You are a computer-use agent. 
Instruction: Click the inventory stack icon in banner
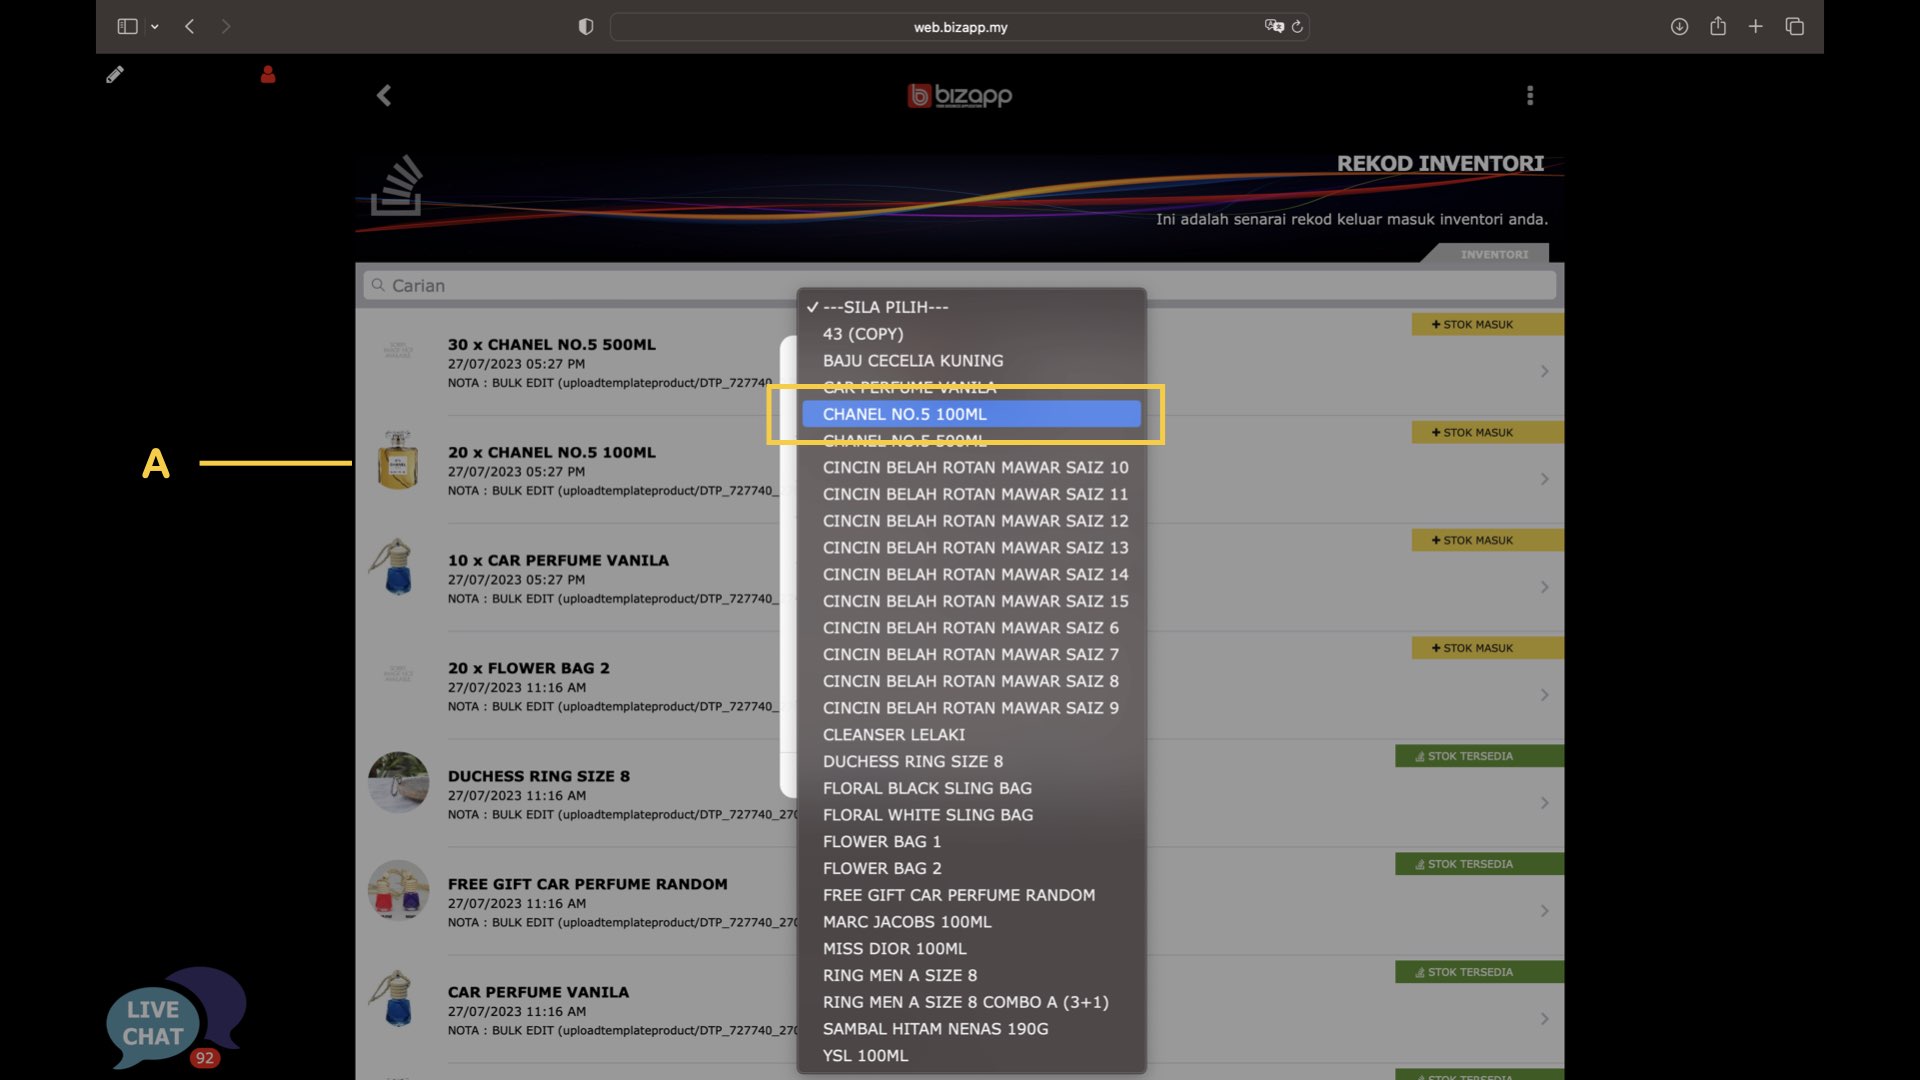click(397, 185)
